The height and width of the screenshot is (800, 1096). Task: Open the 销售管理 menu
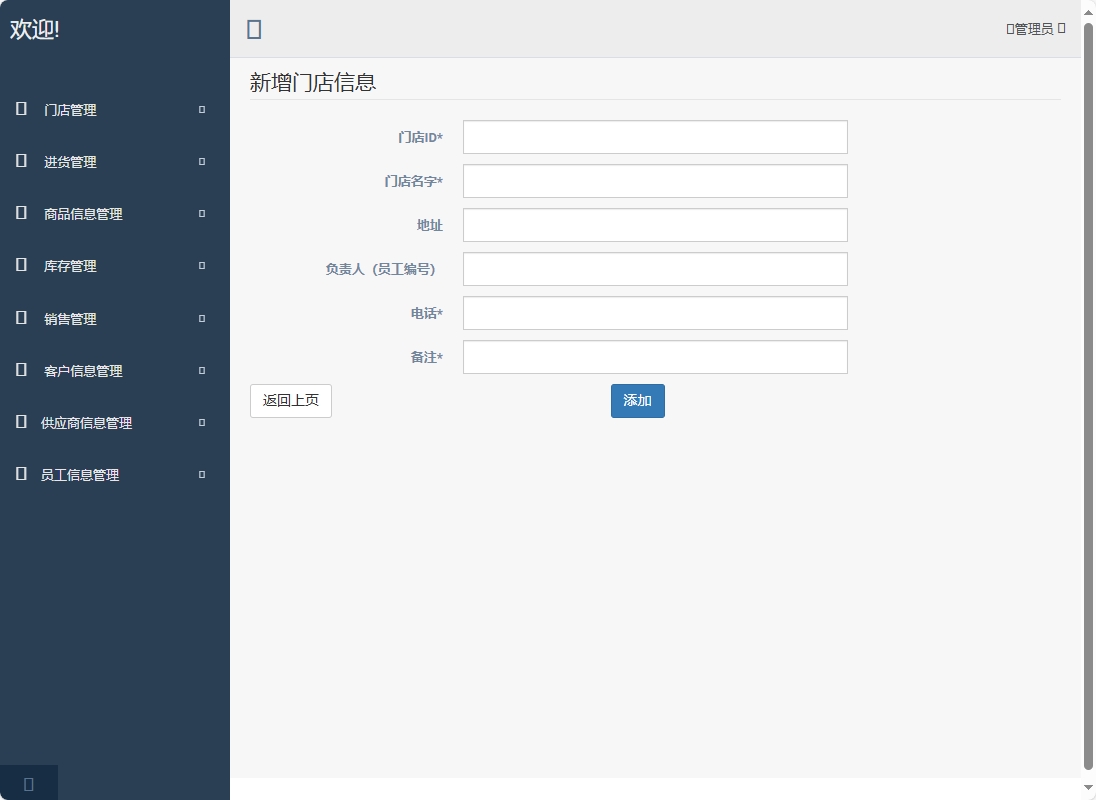(x=115, y=319)
